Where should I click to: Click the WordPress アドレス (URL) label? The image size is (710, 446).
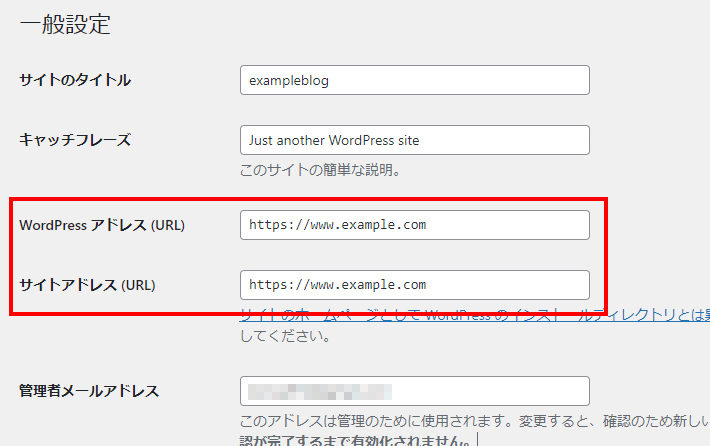click(102, 225)
